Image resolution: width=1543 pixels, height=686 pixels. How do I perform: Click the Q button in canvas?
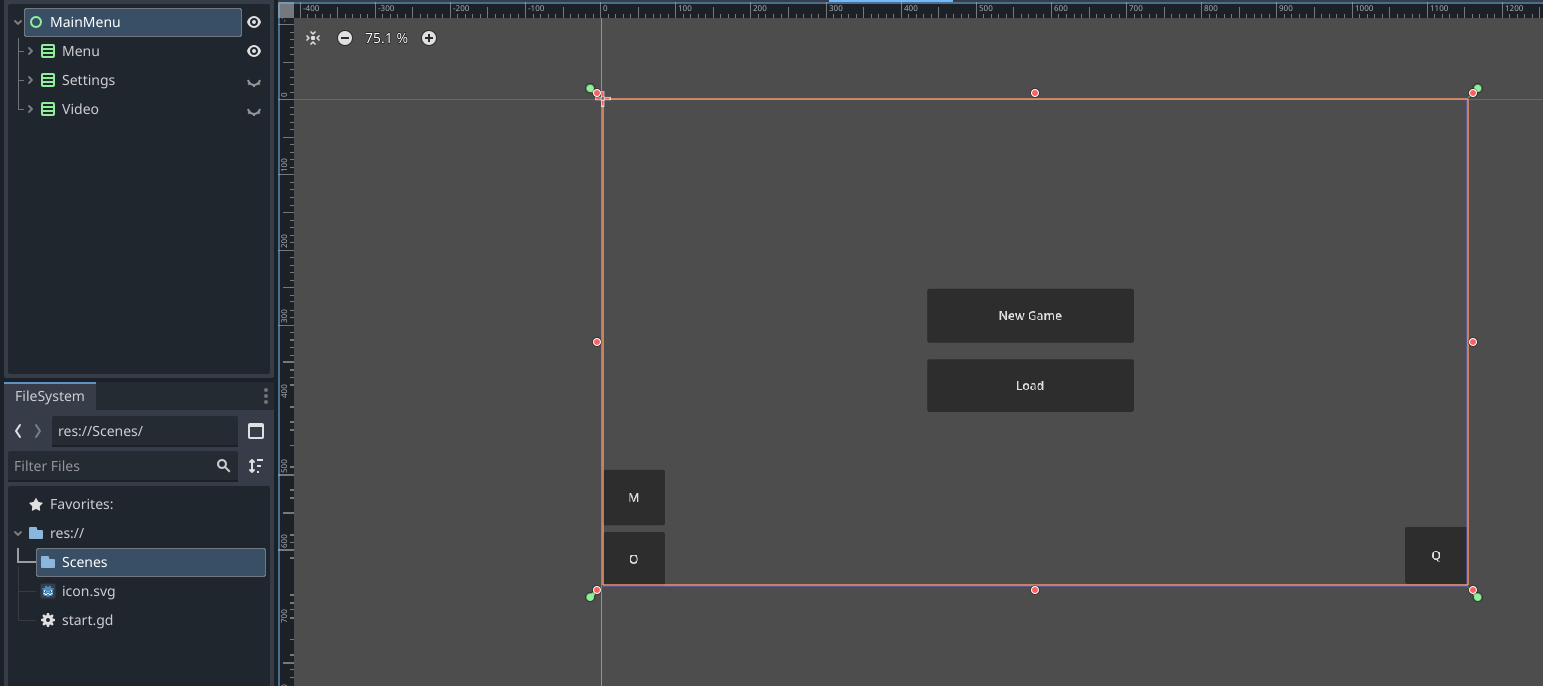click(1436, 556)
